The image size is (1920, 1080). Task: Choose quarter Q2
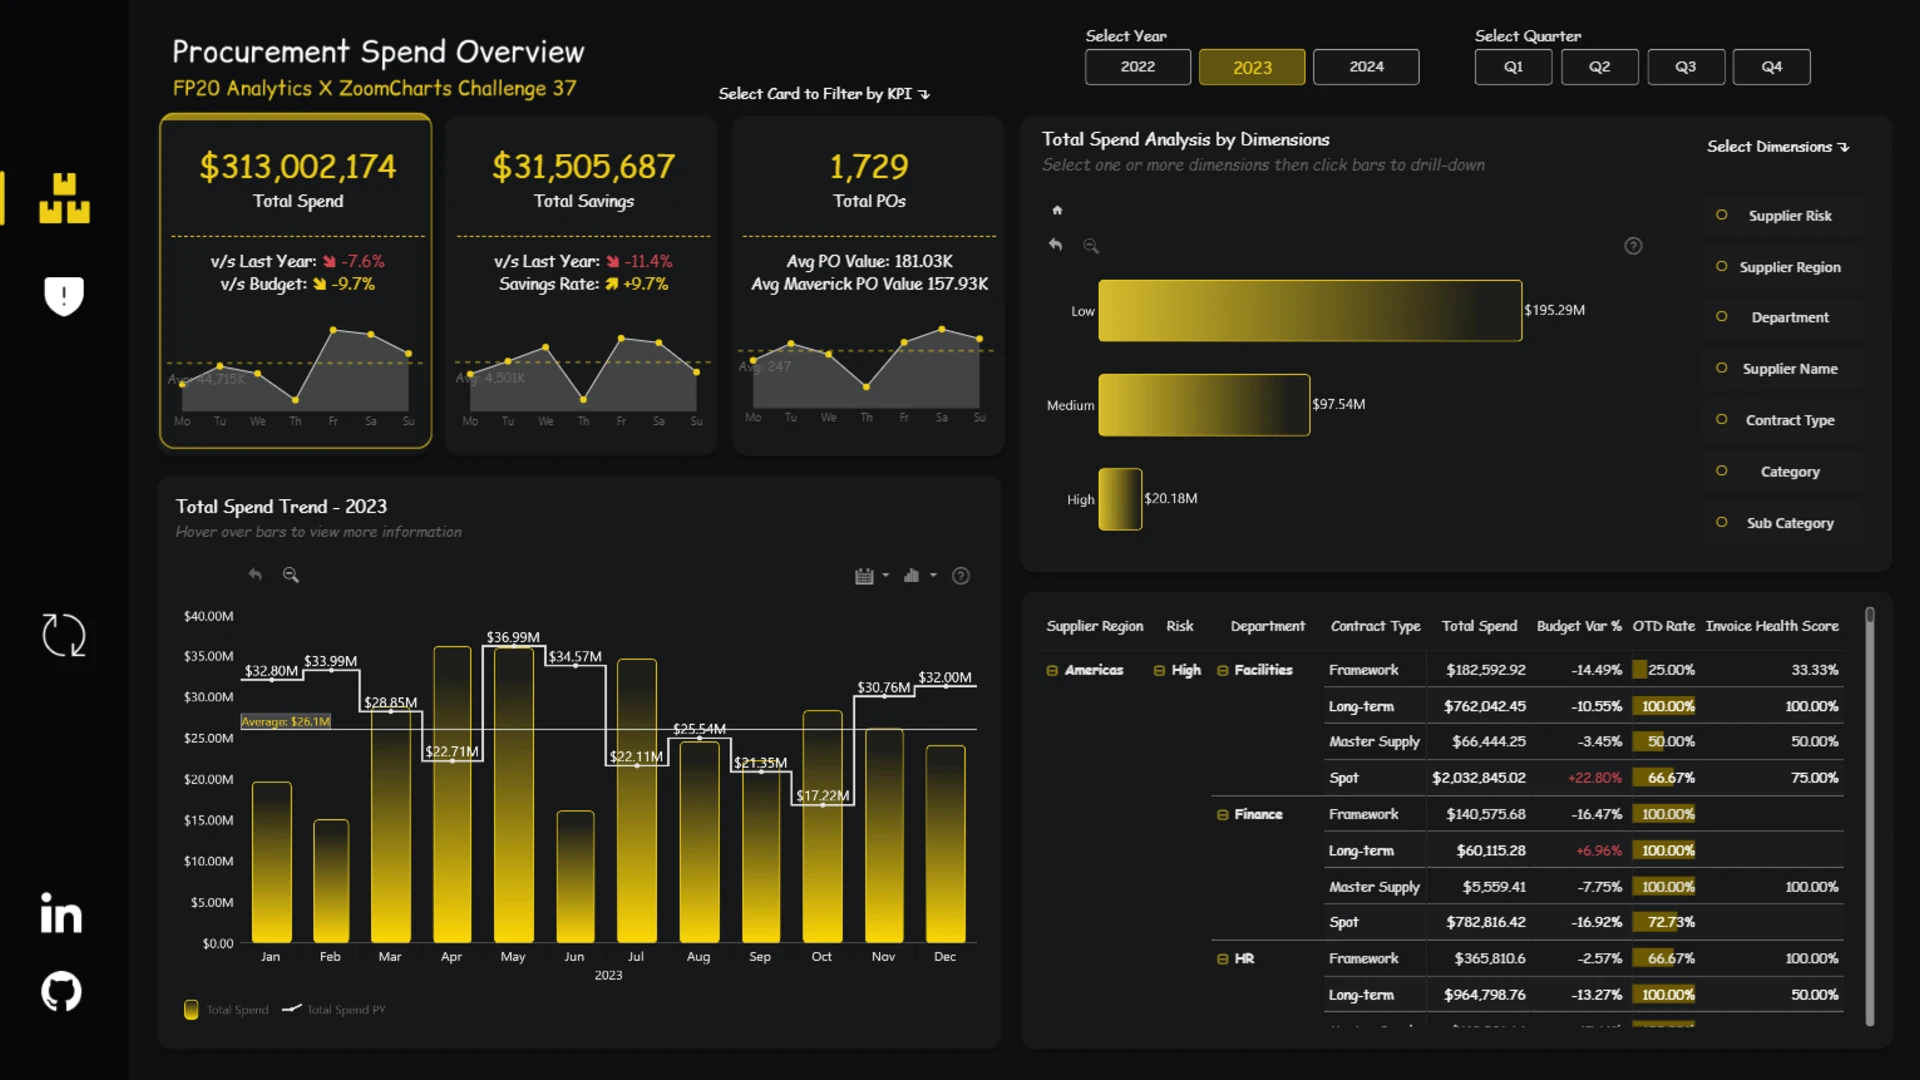(x=1600, y=67)
